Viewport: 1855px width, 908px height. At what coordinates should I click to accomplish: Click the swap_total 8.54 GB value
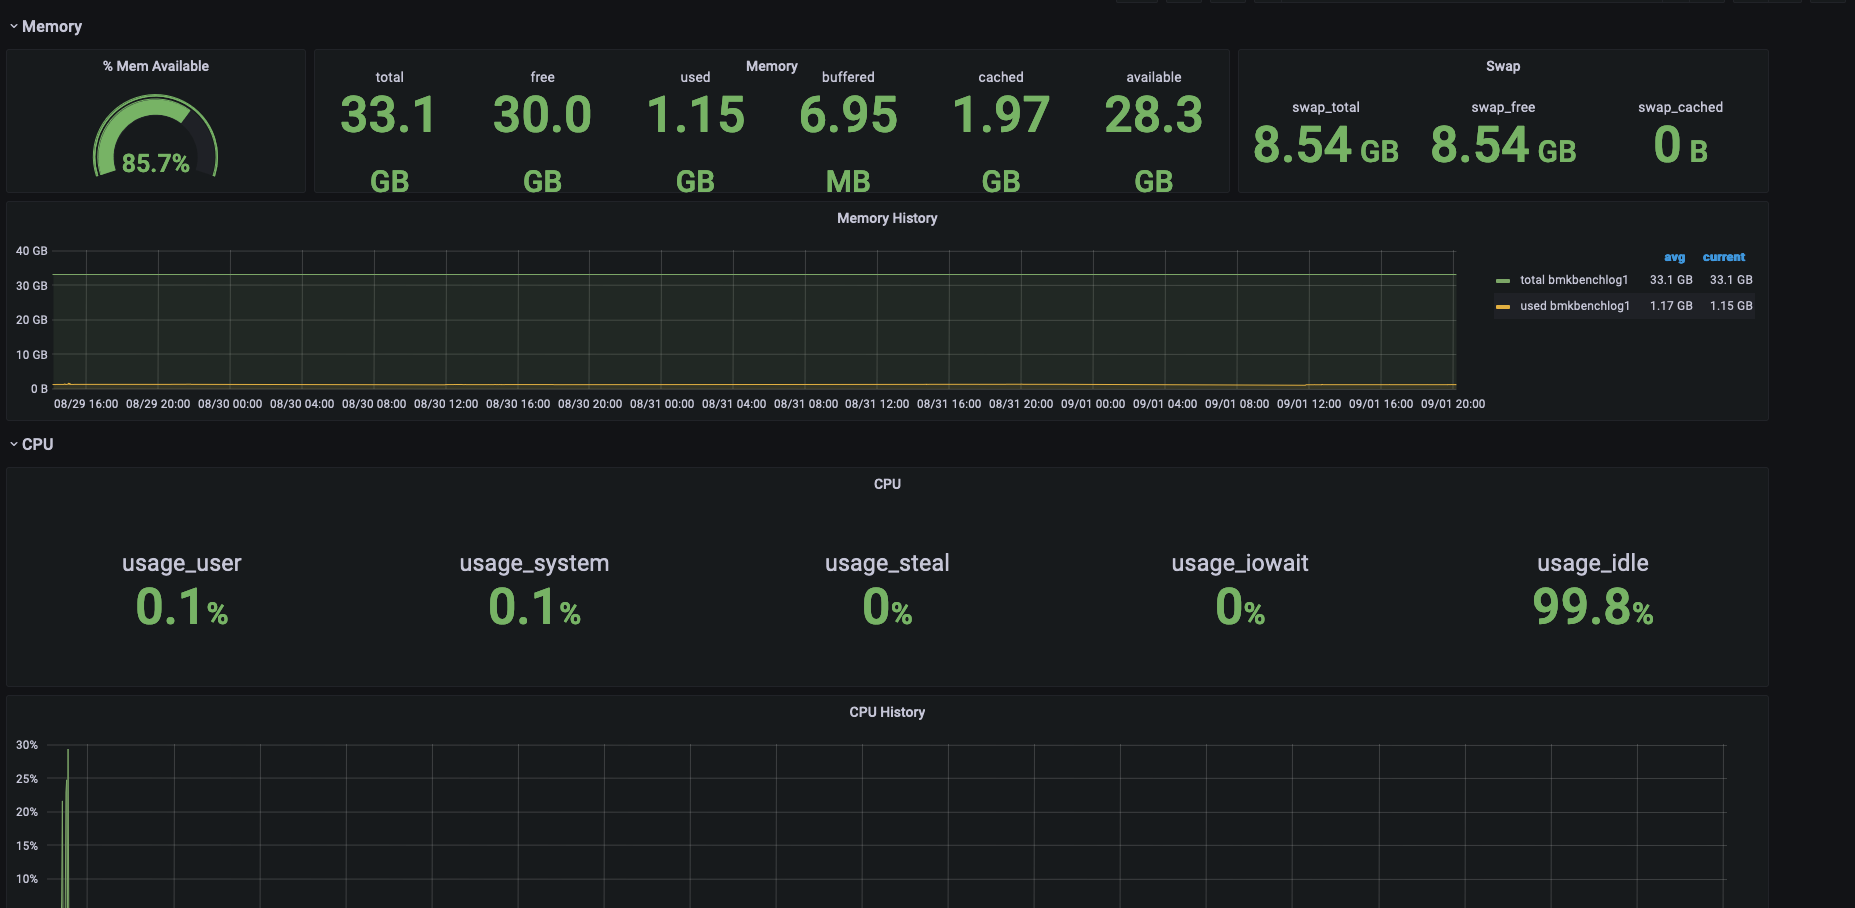tap(1325, 145)
